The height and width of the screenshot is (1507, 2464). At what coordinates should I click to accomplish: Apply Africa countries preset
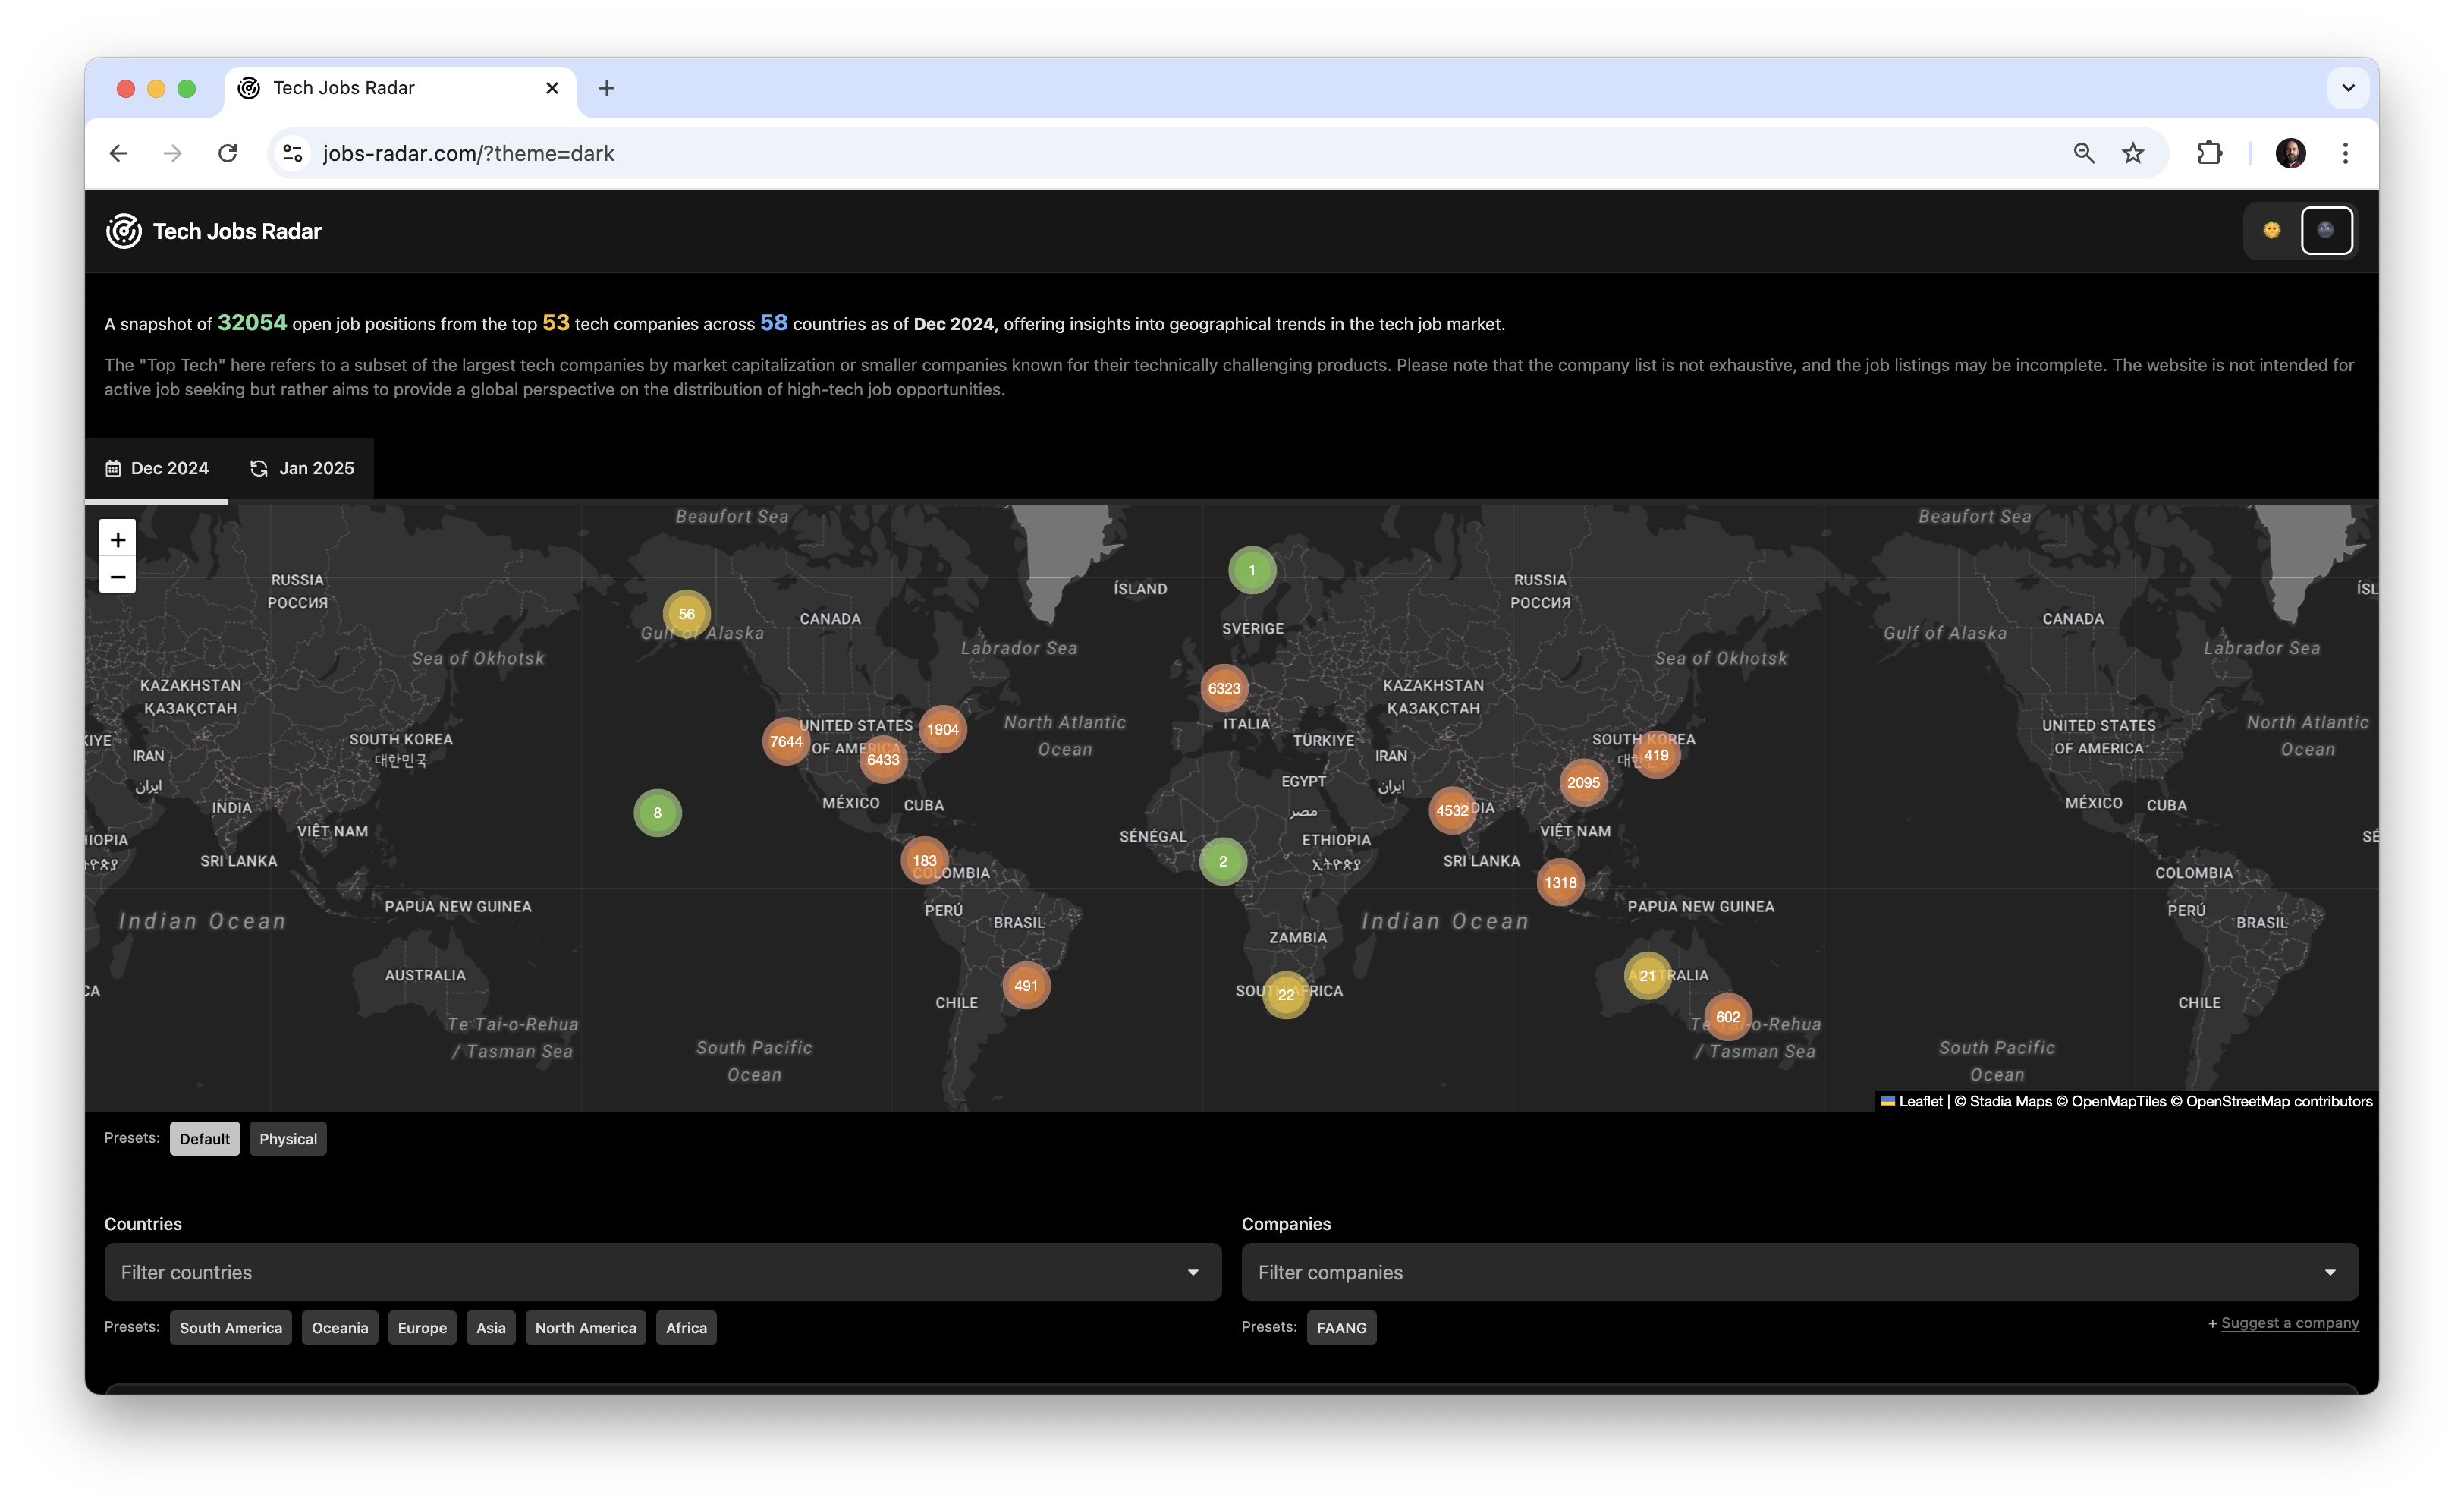click(686, 1327)
